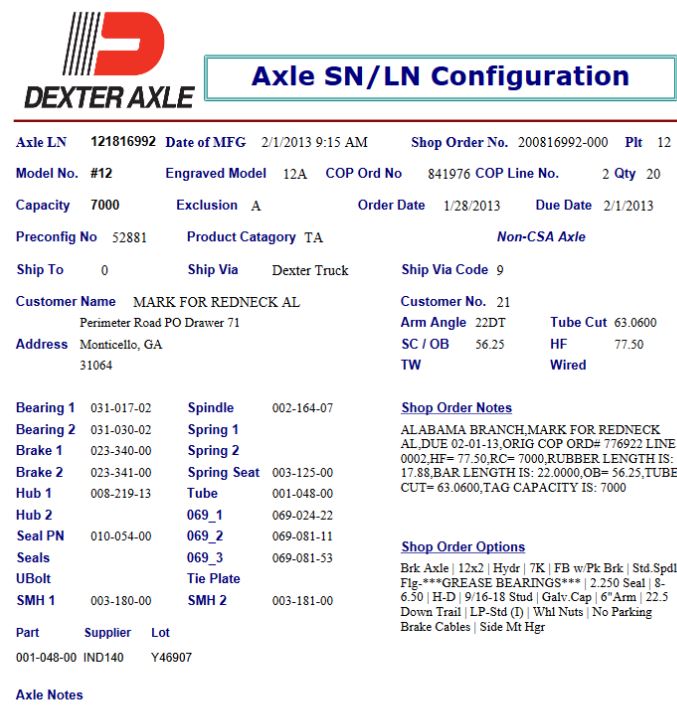The image size is (677, 717).
Task: Click the Qty value 20
Action: point(653,174)
